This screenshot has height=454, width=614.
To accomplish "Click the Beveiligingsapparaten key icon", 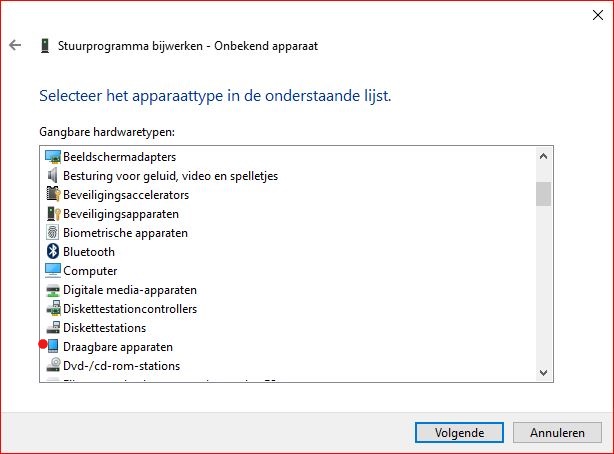I will (53, 214).
